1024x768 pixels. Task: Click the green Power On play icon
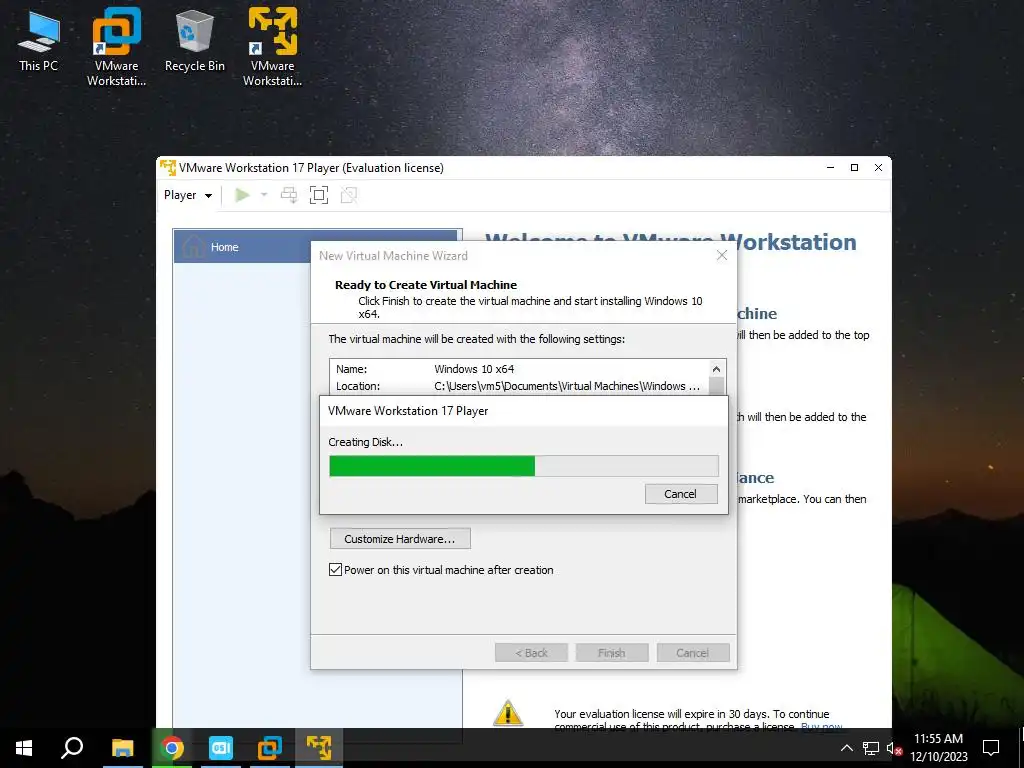(242, 195)
